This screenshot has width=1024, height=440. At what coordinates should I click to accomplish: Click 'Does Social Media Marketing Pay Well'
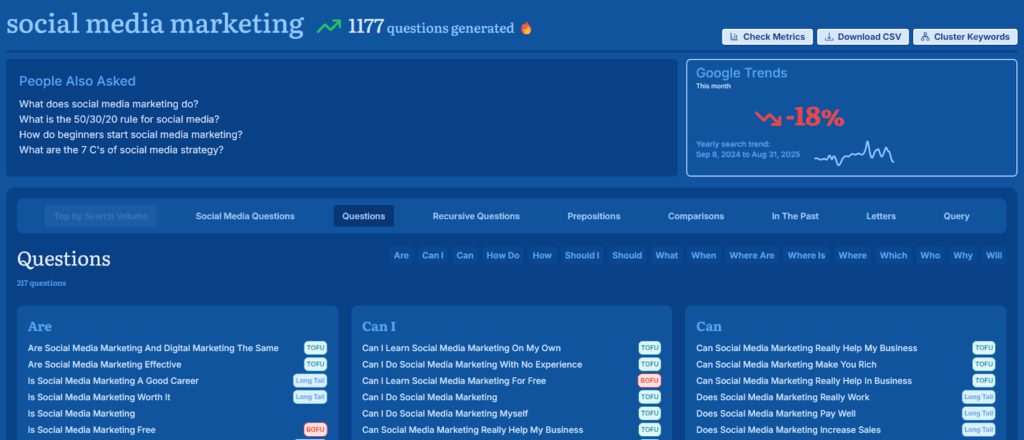coord(776,413)
